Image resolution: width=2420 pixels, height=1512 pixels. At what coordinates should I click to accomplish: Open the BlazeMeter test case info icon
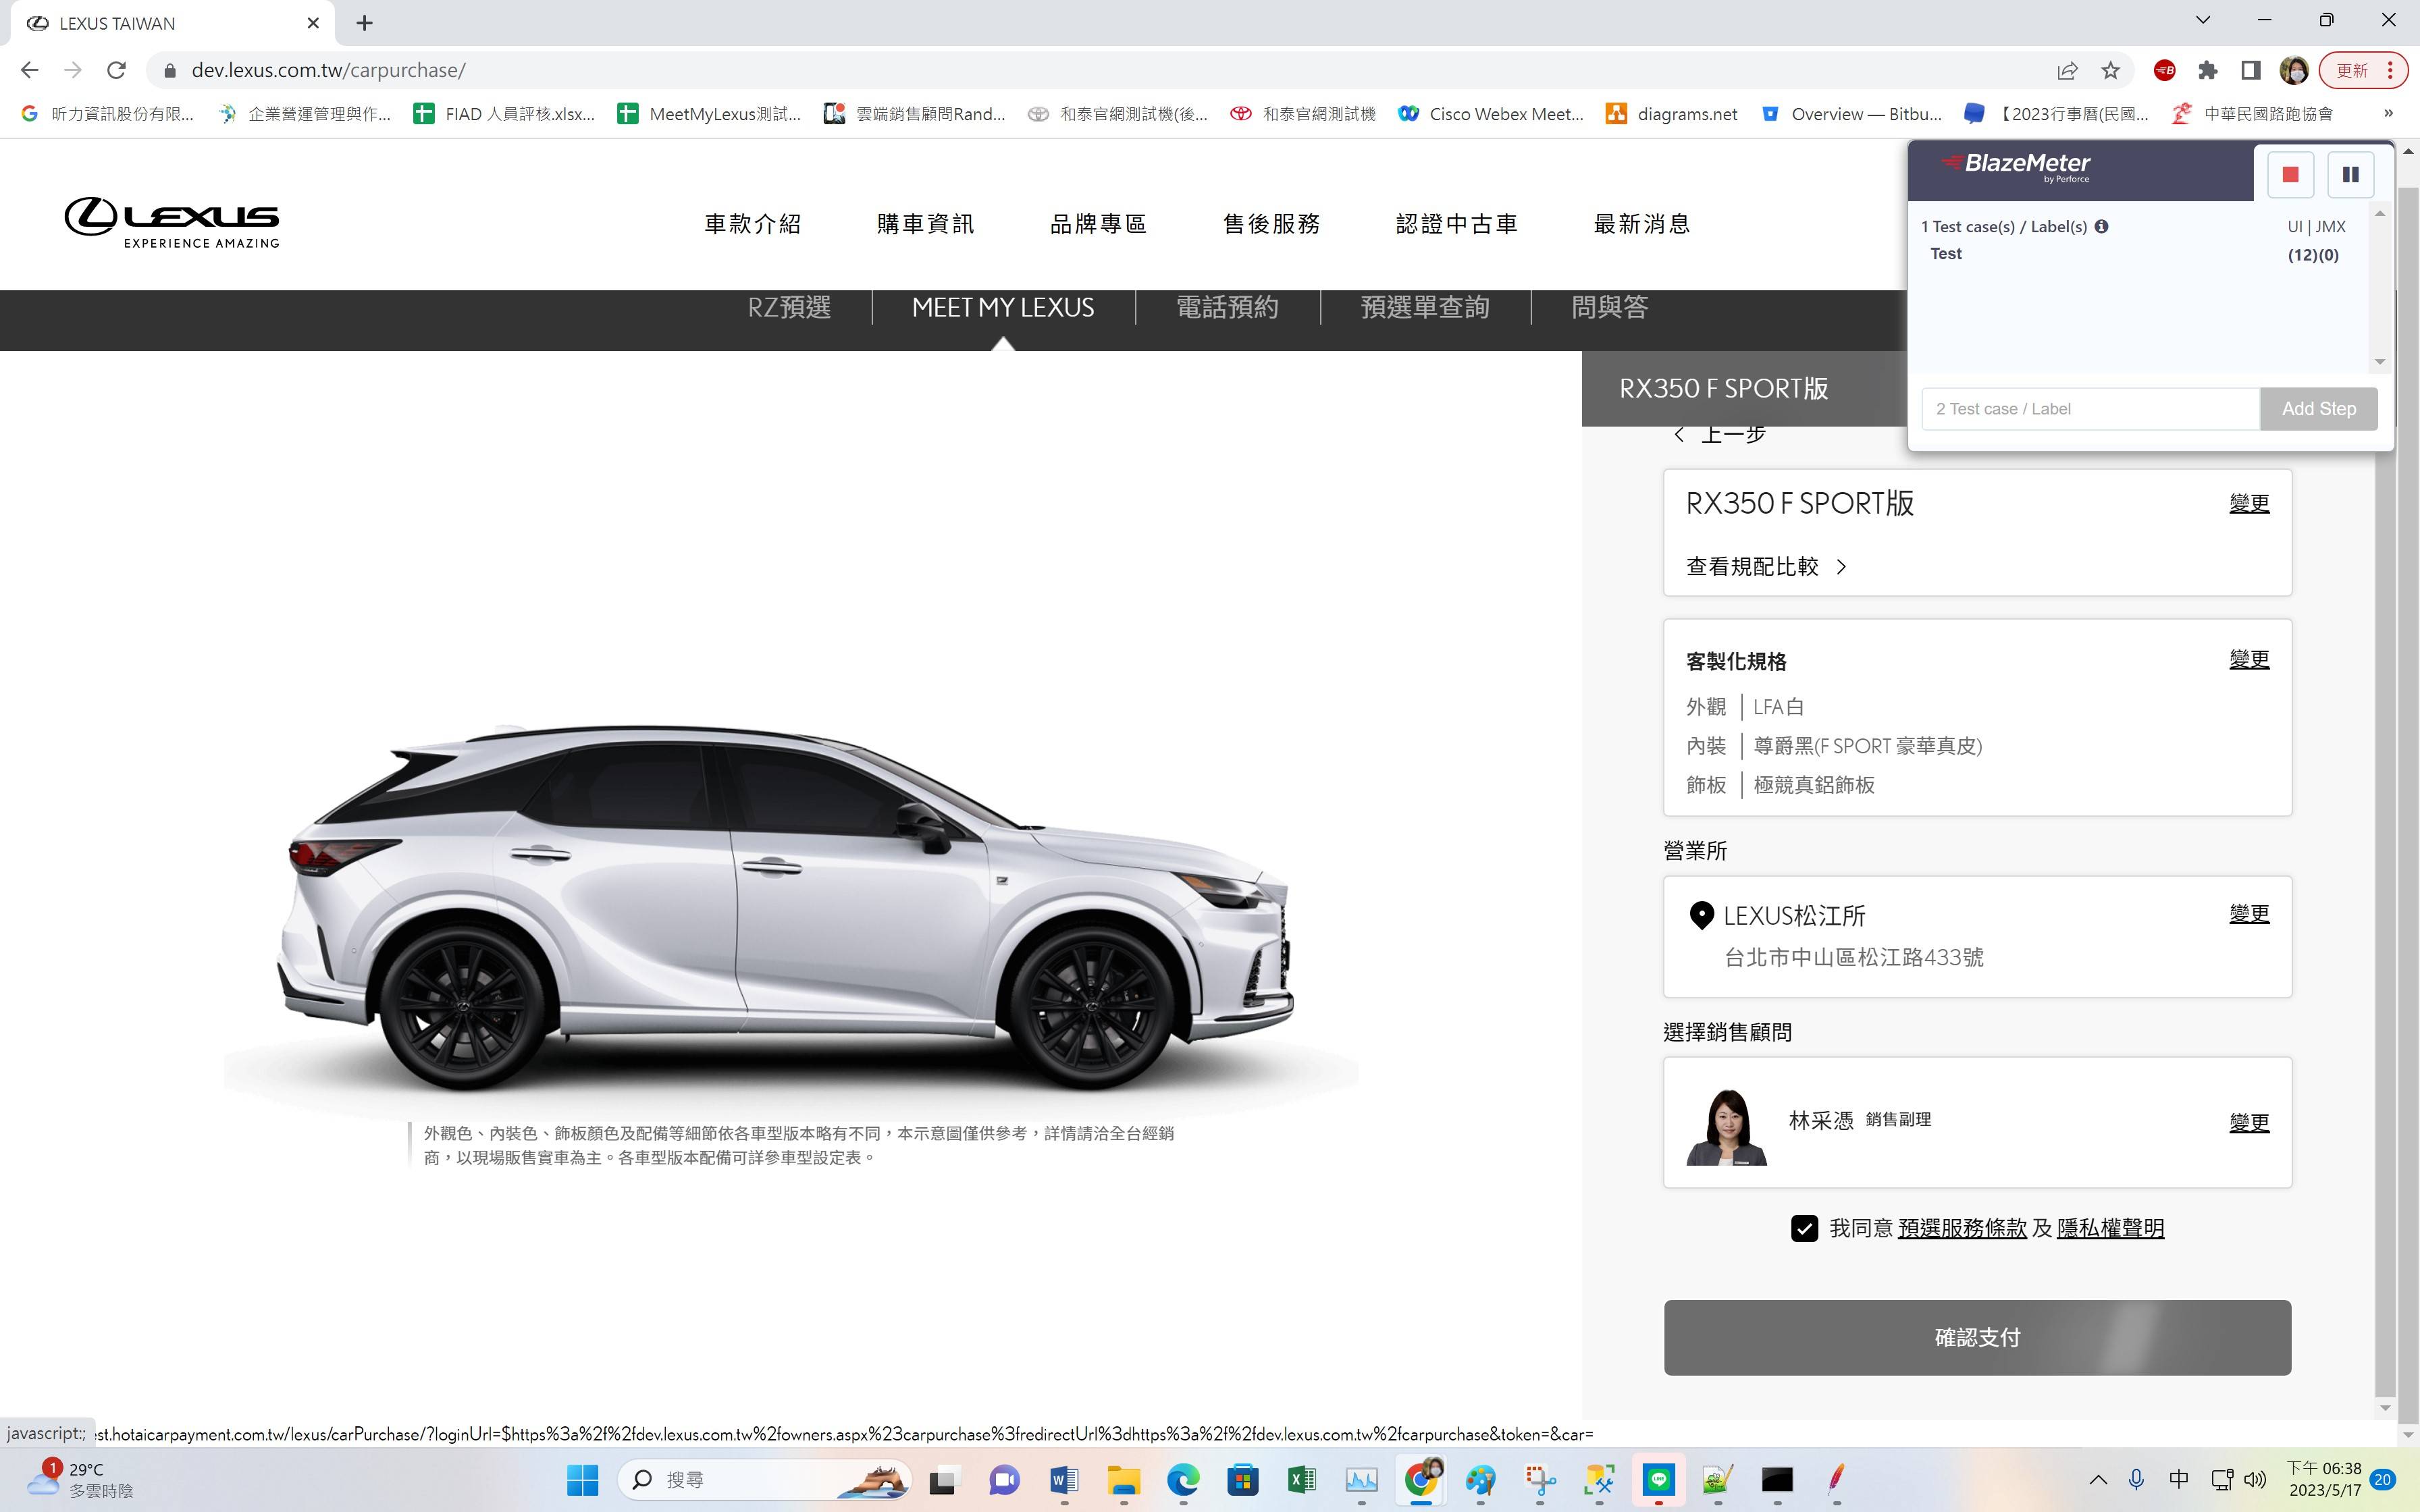2101,226
